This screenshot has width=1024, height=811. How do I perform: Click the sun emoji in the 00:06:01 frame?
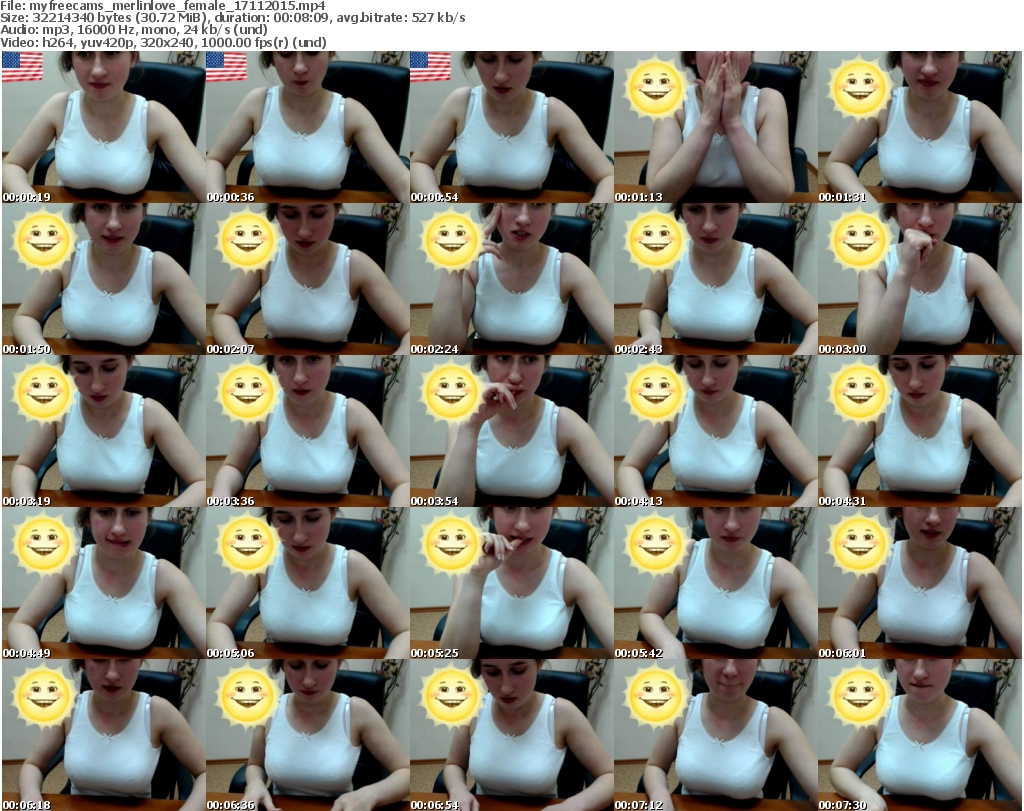(859, 545)
